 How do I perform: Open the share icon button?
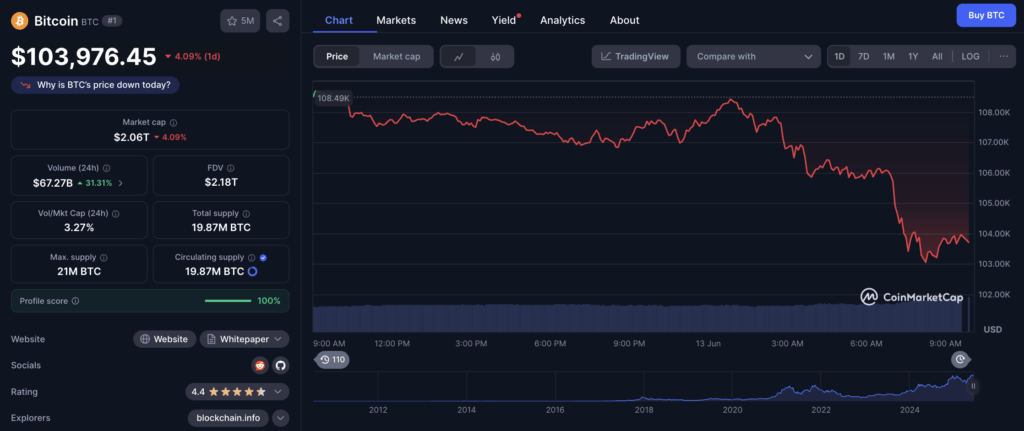(x=278, y=21)
